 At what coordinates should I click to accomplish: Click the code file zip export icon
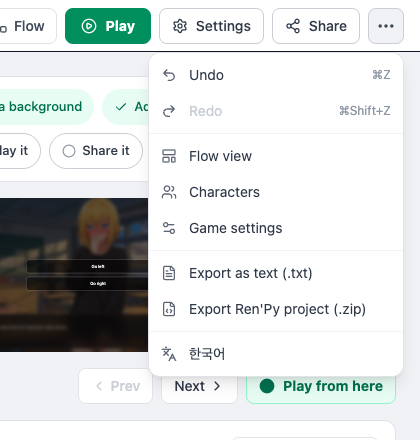169,309
